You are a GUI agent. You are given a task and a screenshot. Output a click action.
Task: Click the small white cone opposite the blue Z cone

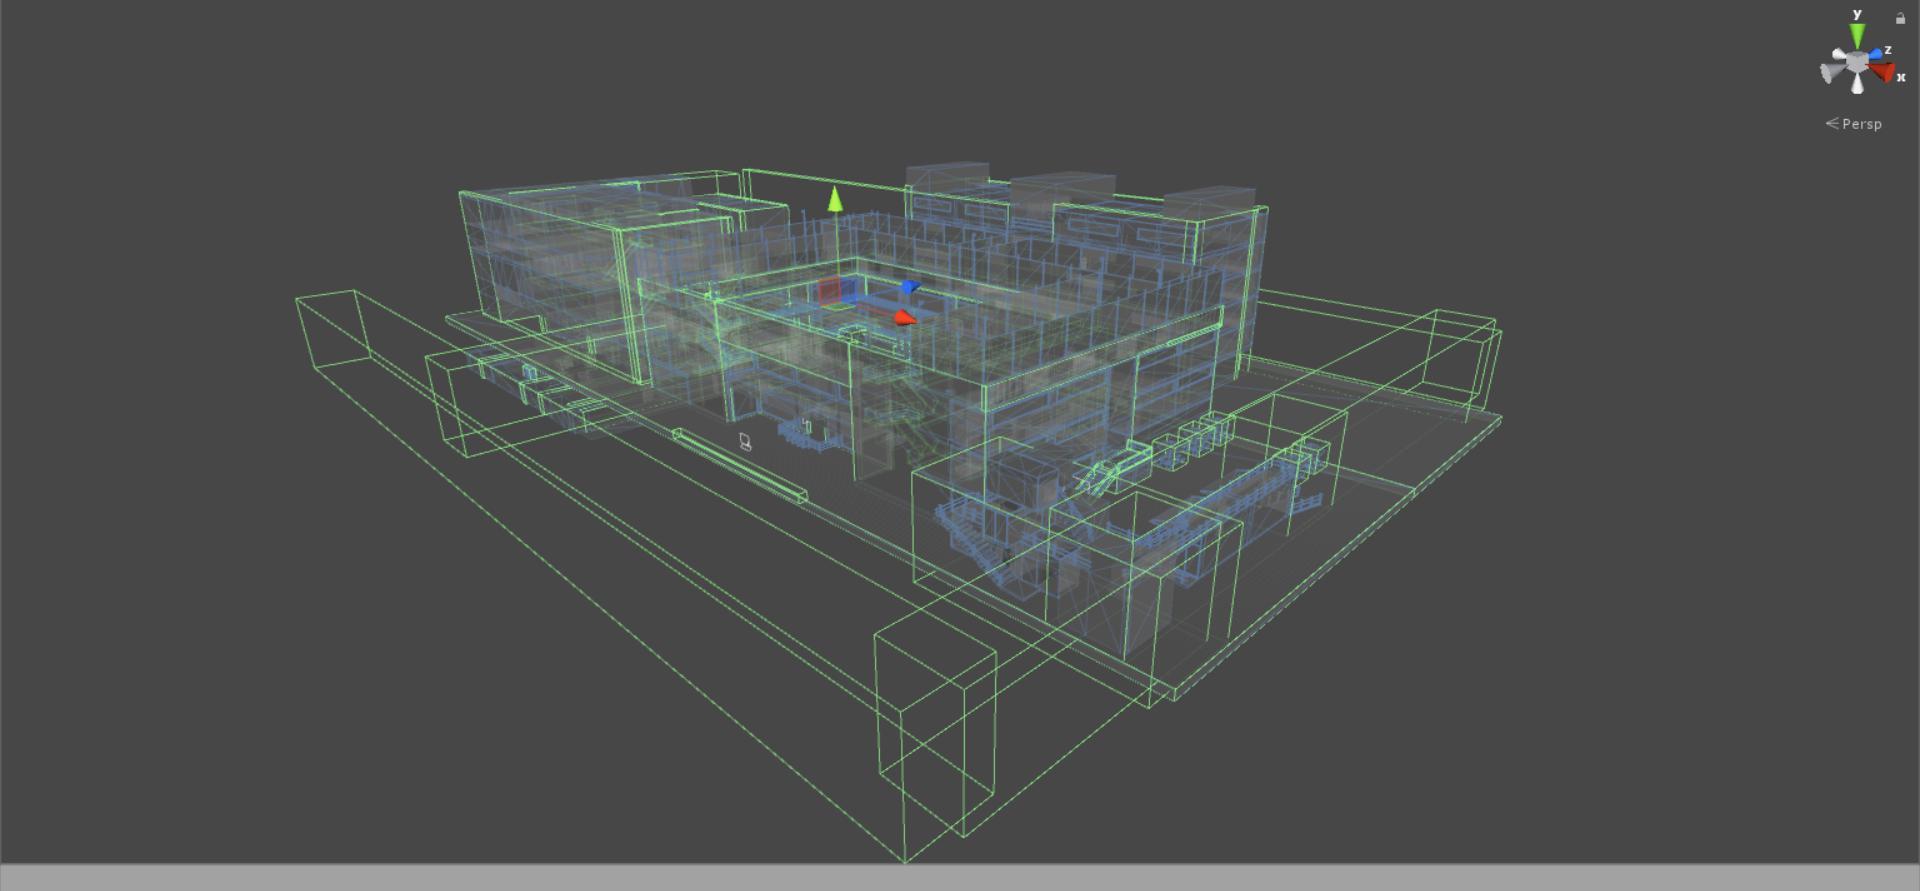pos(1840,55)
